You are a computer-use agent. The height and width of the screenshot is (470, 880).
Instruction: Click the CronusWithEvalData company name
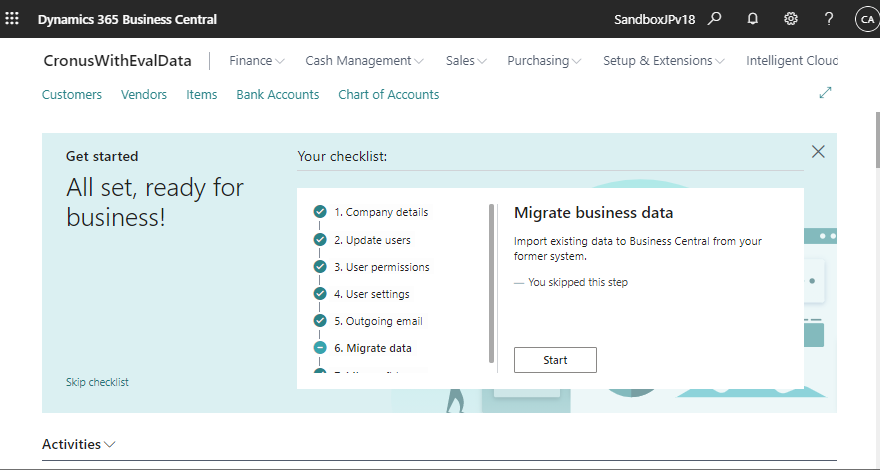(x=117, y=61)
